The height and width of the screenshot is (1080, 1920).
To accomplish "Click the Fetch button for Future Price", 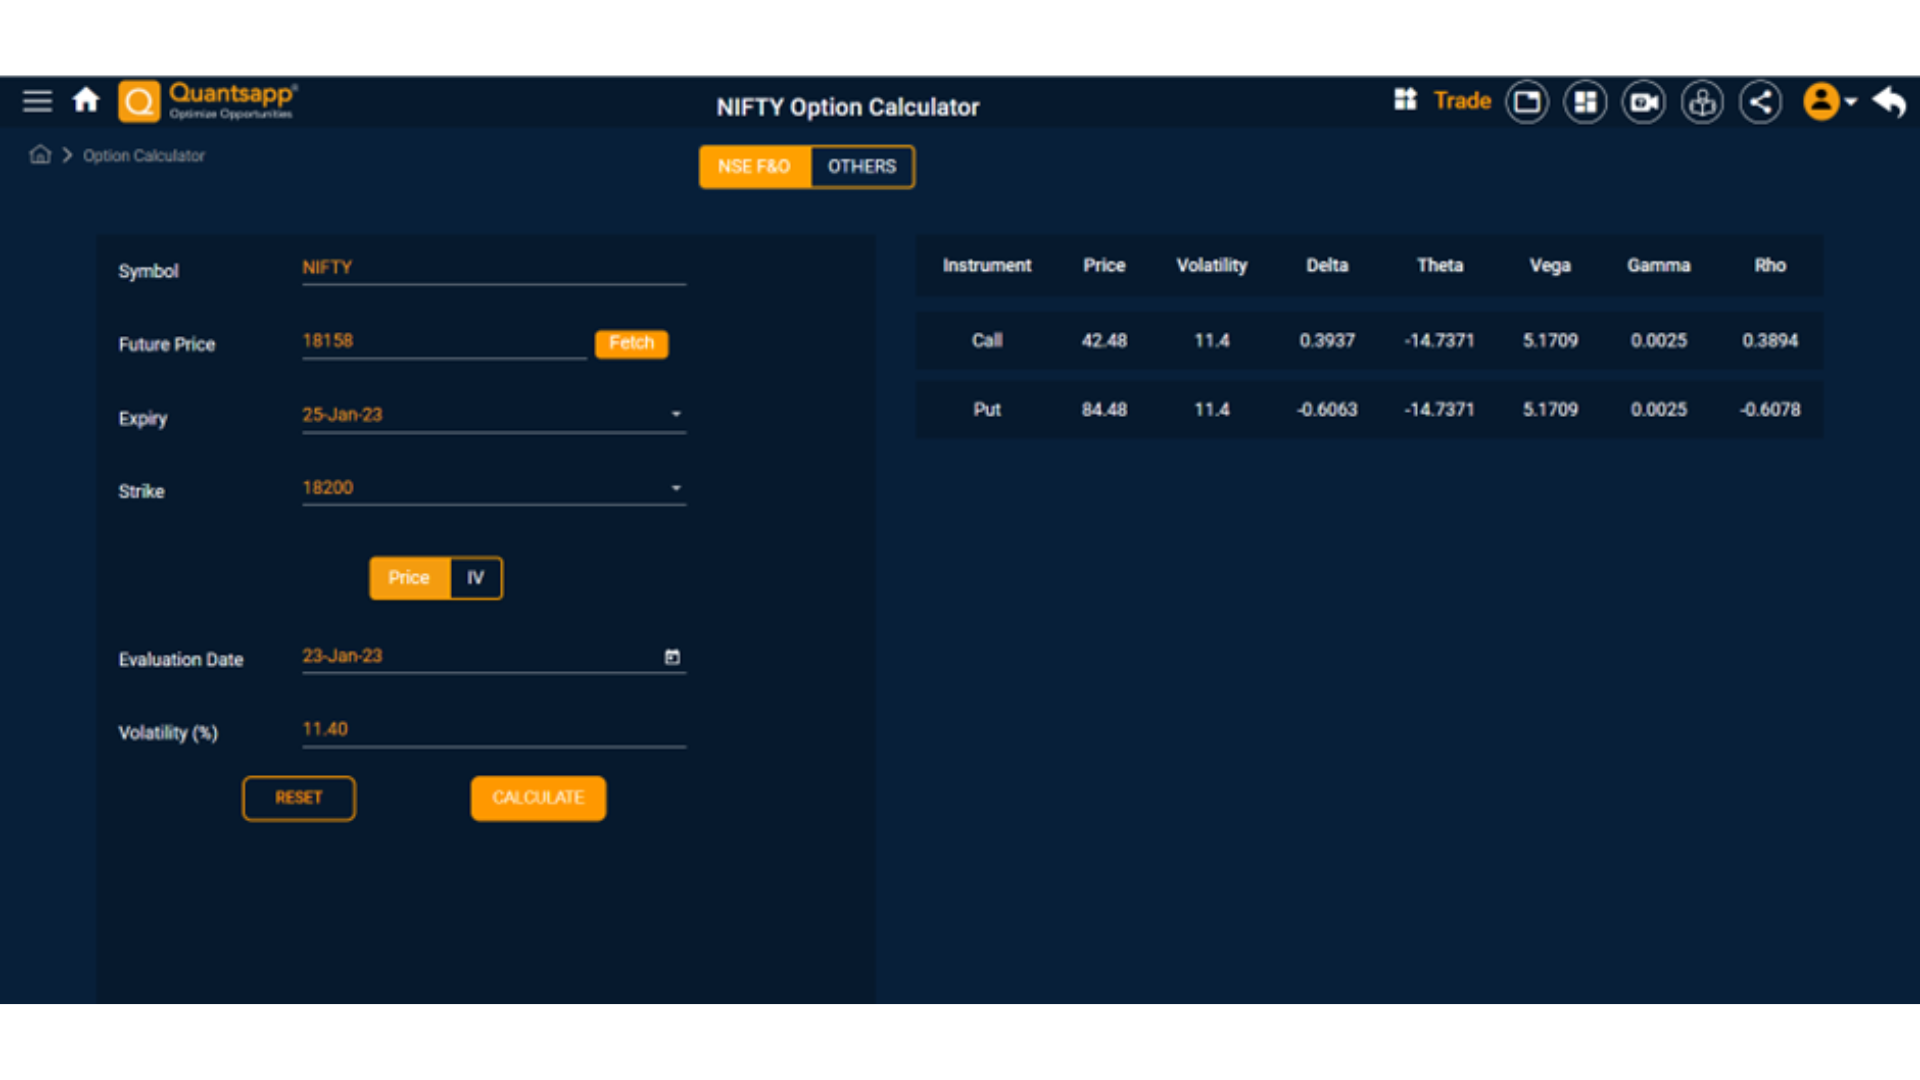I will [631, 343].
